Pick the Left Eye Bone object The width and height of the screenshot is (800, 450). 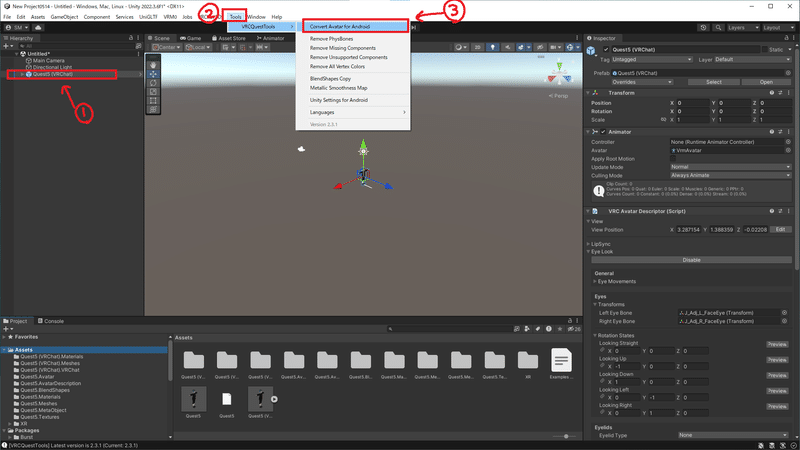click(784, 313)
